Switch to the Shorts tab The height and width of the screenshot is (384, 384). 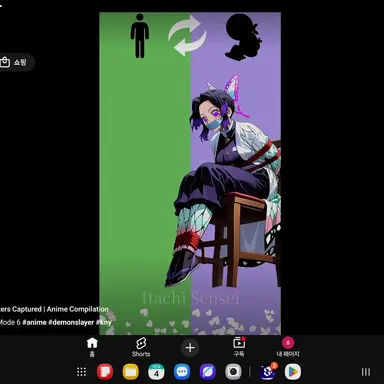pyautogui.click(x=141, y=347)
